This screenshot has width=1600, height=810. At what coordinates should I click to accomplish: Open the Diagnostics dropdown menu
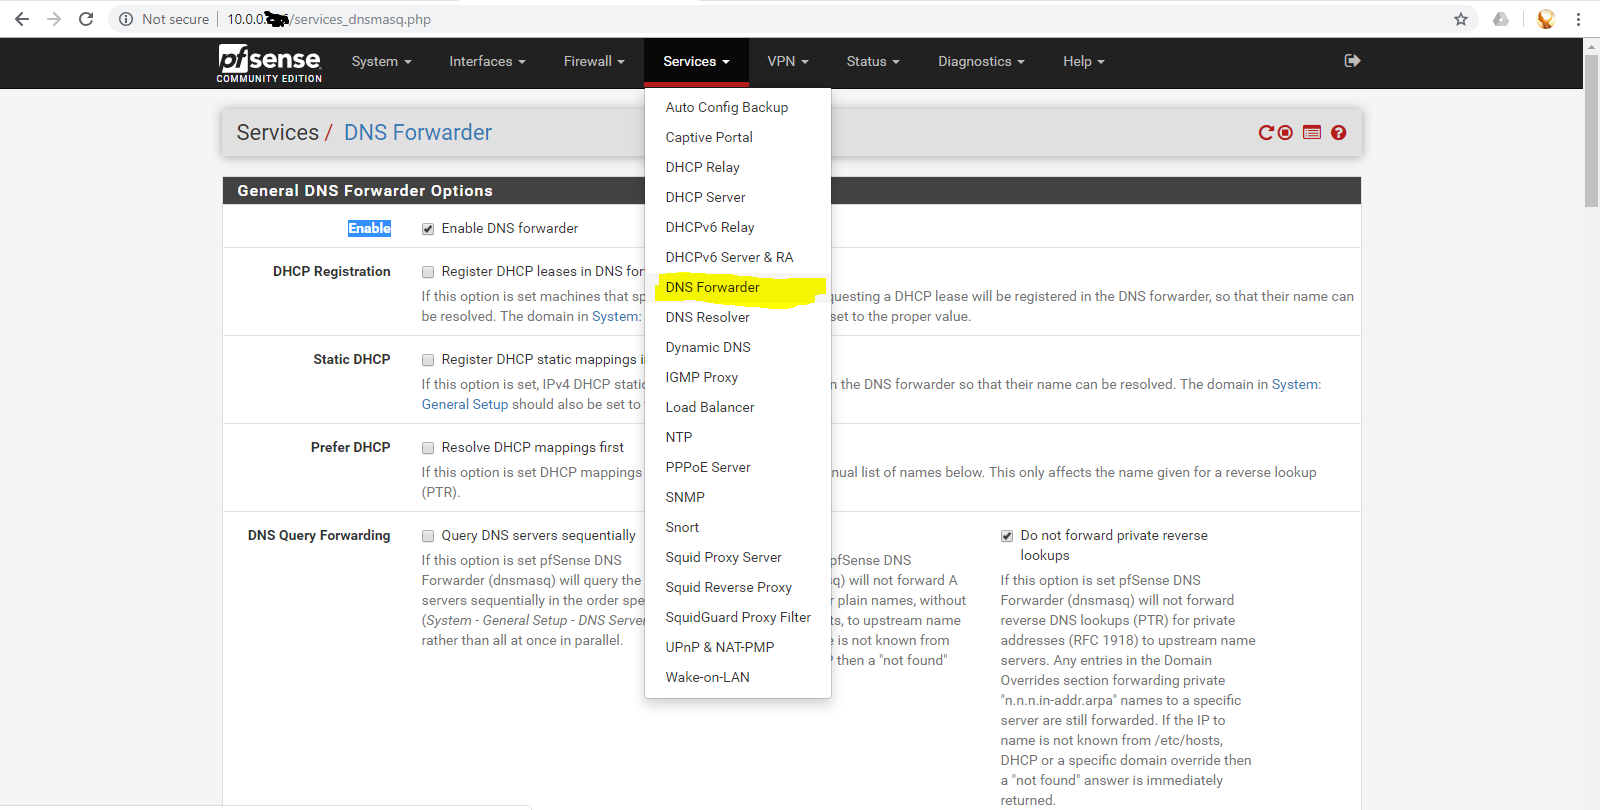(x=981, y=62)
